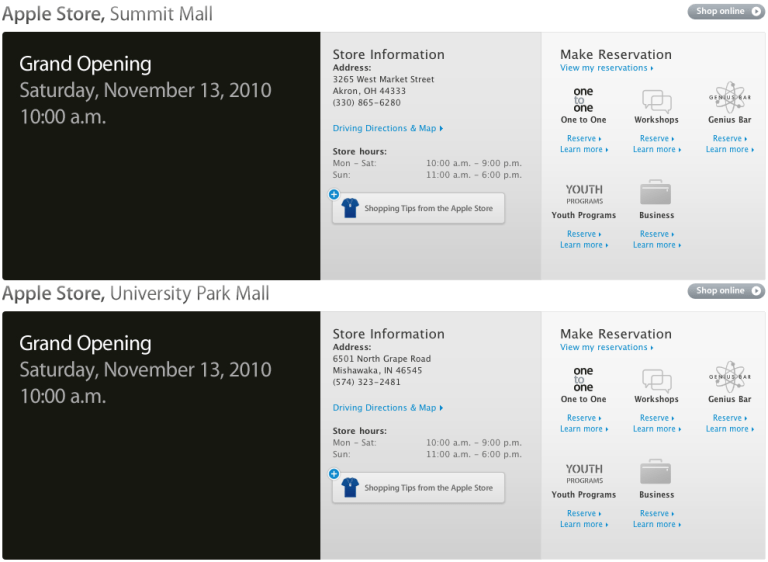Learn more about Genius Bar at Summit Mall

(730, 149)
